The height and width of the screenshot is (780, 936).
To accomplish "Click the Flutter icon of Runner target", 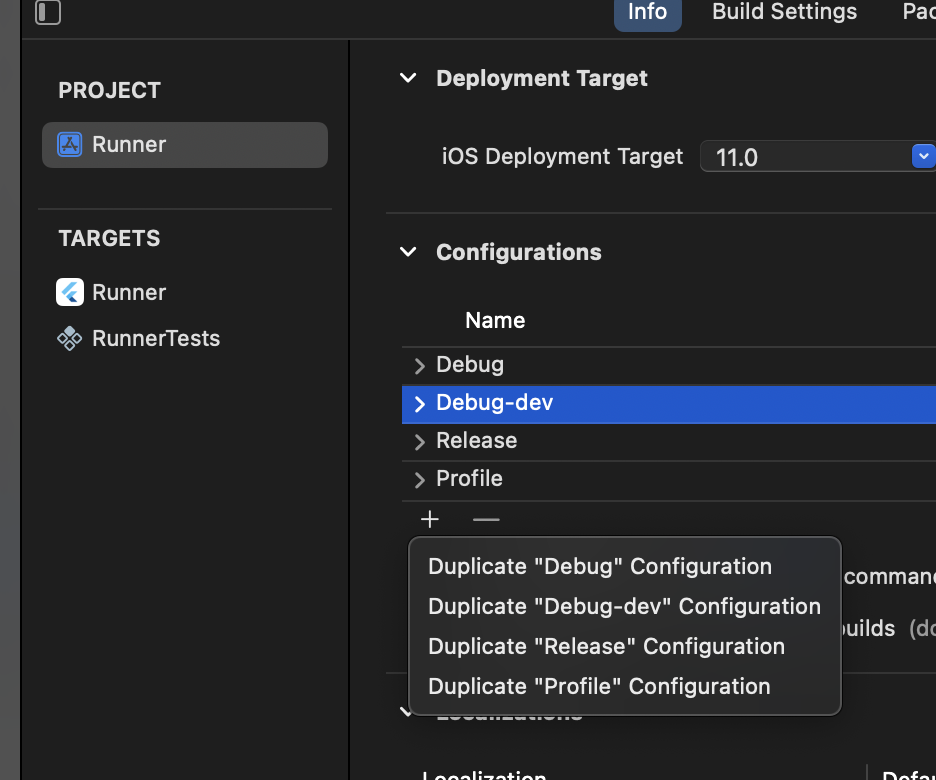I will point(69,292).
